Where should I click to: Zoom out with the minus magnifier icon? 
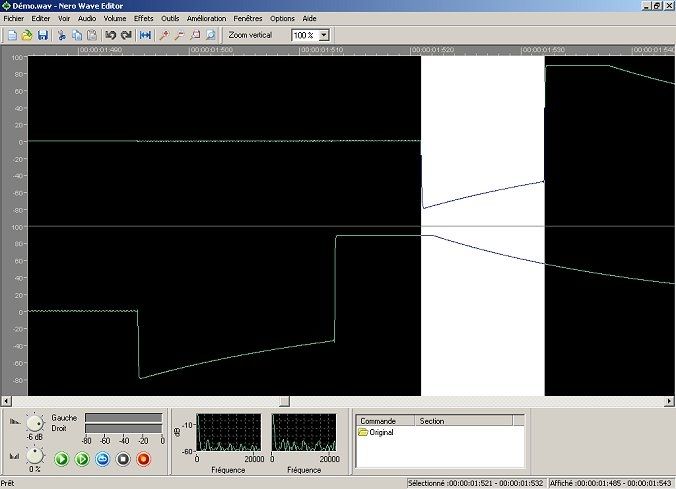tap(179, 35)
